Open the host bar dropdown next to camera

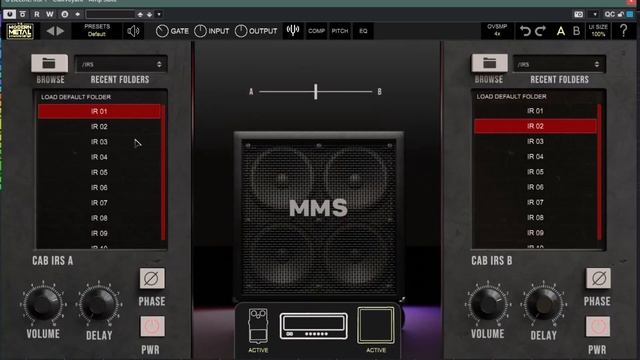[x=595, y=14]
